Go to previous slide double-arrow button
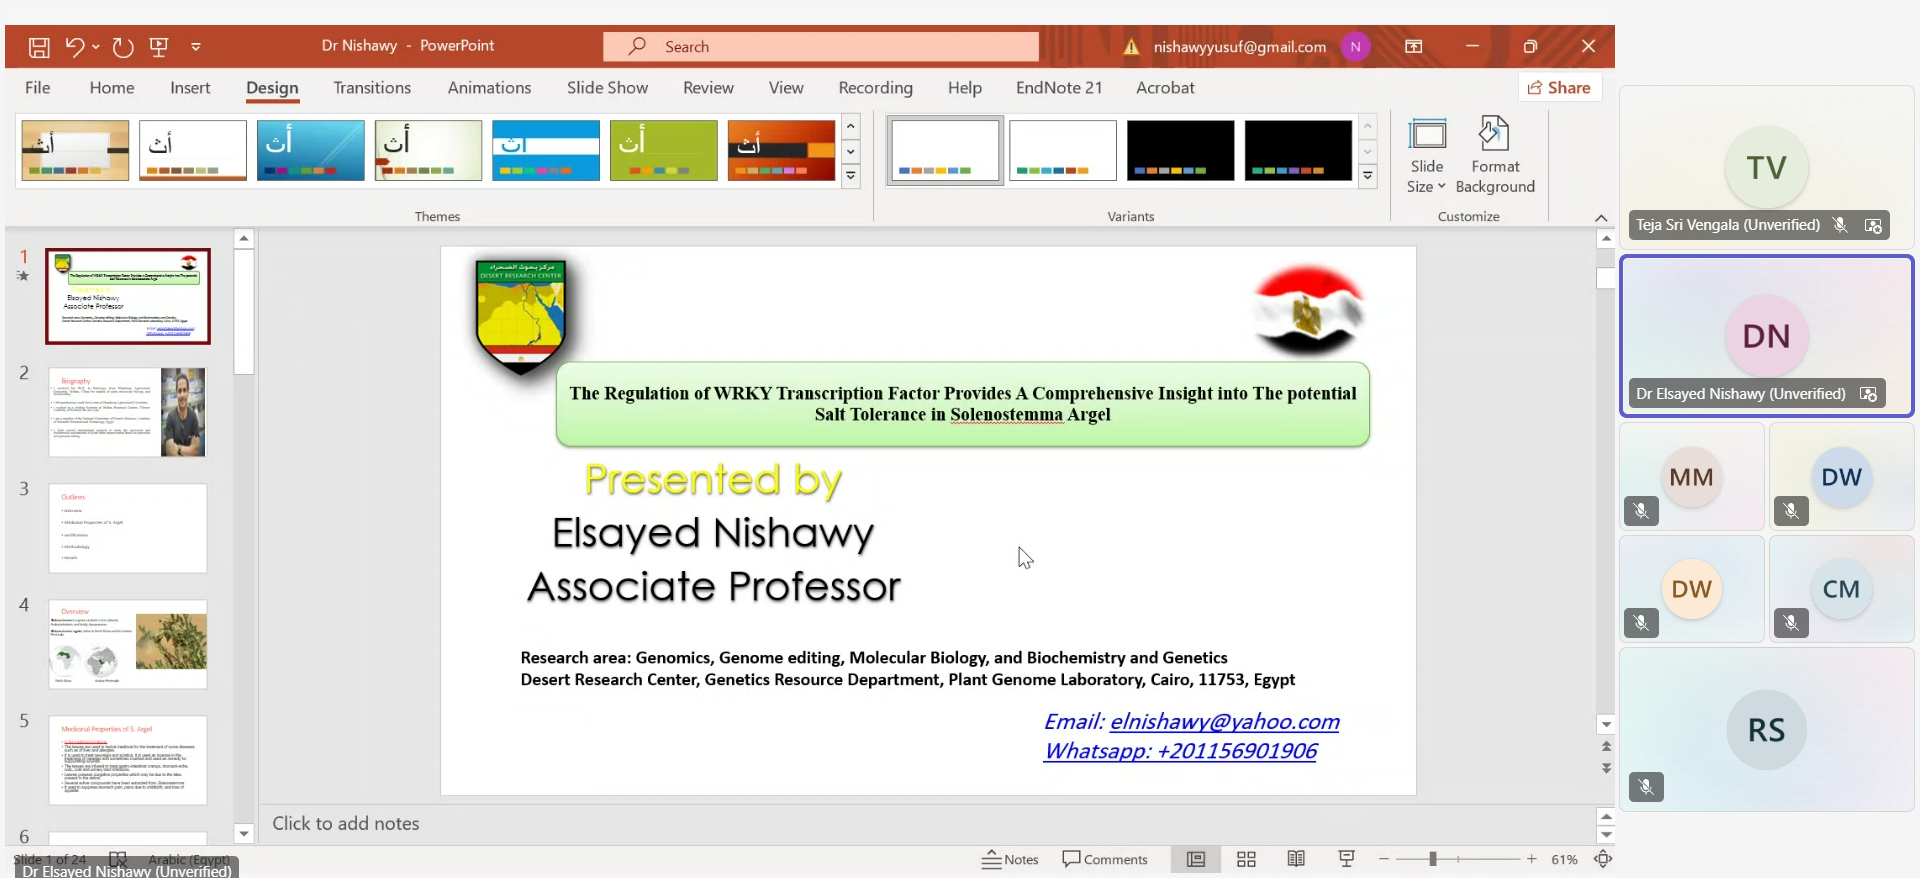Viewport: 1920px width, 878px height. pos(1606,747)
